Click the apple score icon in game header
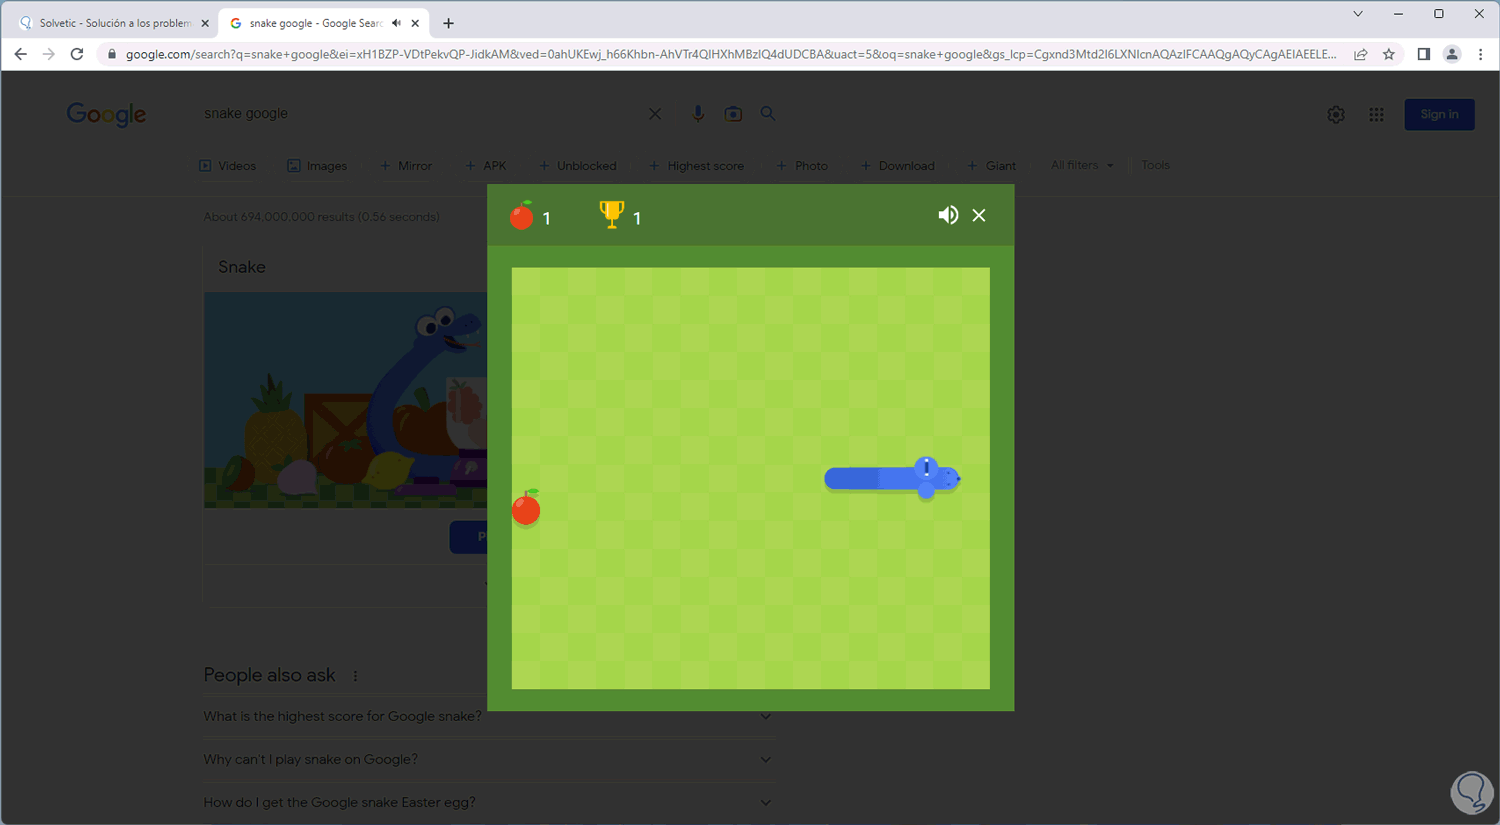Image resolution: width=1500 pixels, height=825 pixels. (x=522, y=215)
